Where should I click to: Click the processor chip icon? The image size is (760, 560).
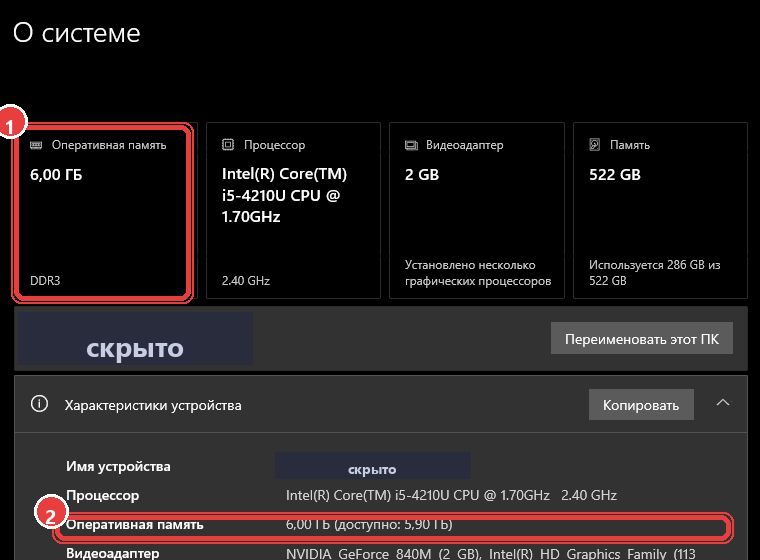point(228,144)
